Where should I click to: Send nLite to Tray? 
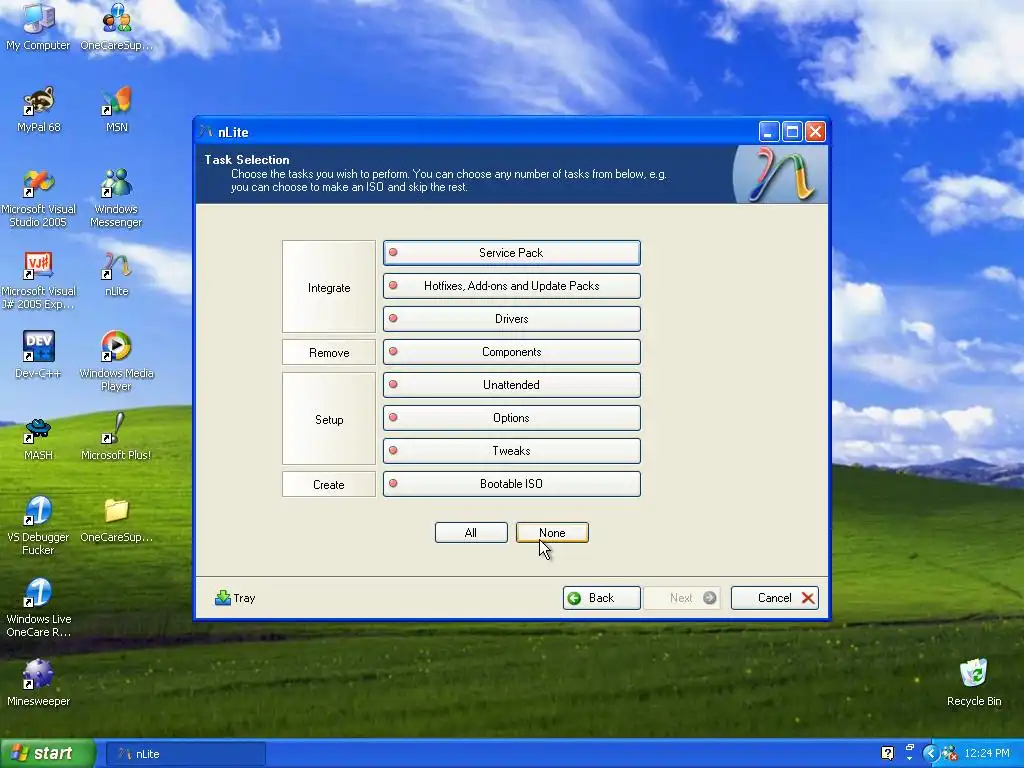click(x=235, y=598)
